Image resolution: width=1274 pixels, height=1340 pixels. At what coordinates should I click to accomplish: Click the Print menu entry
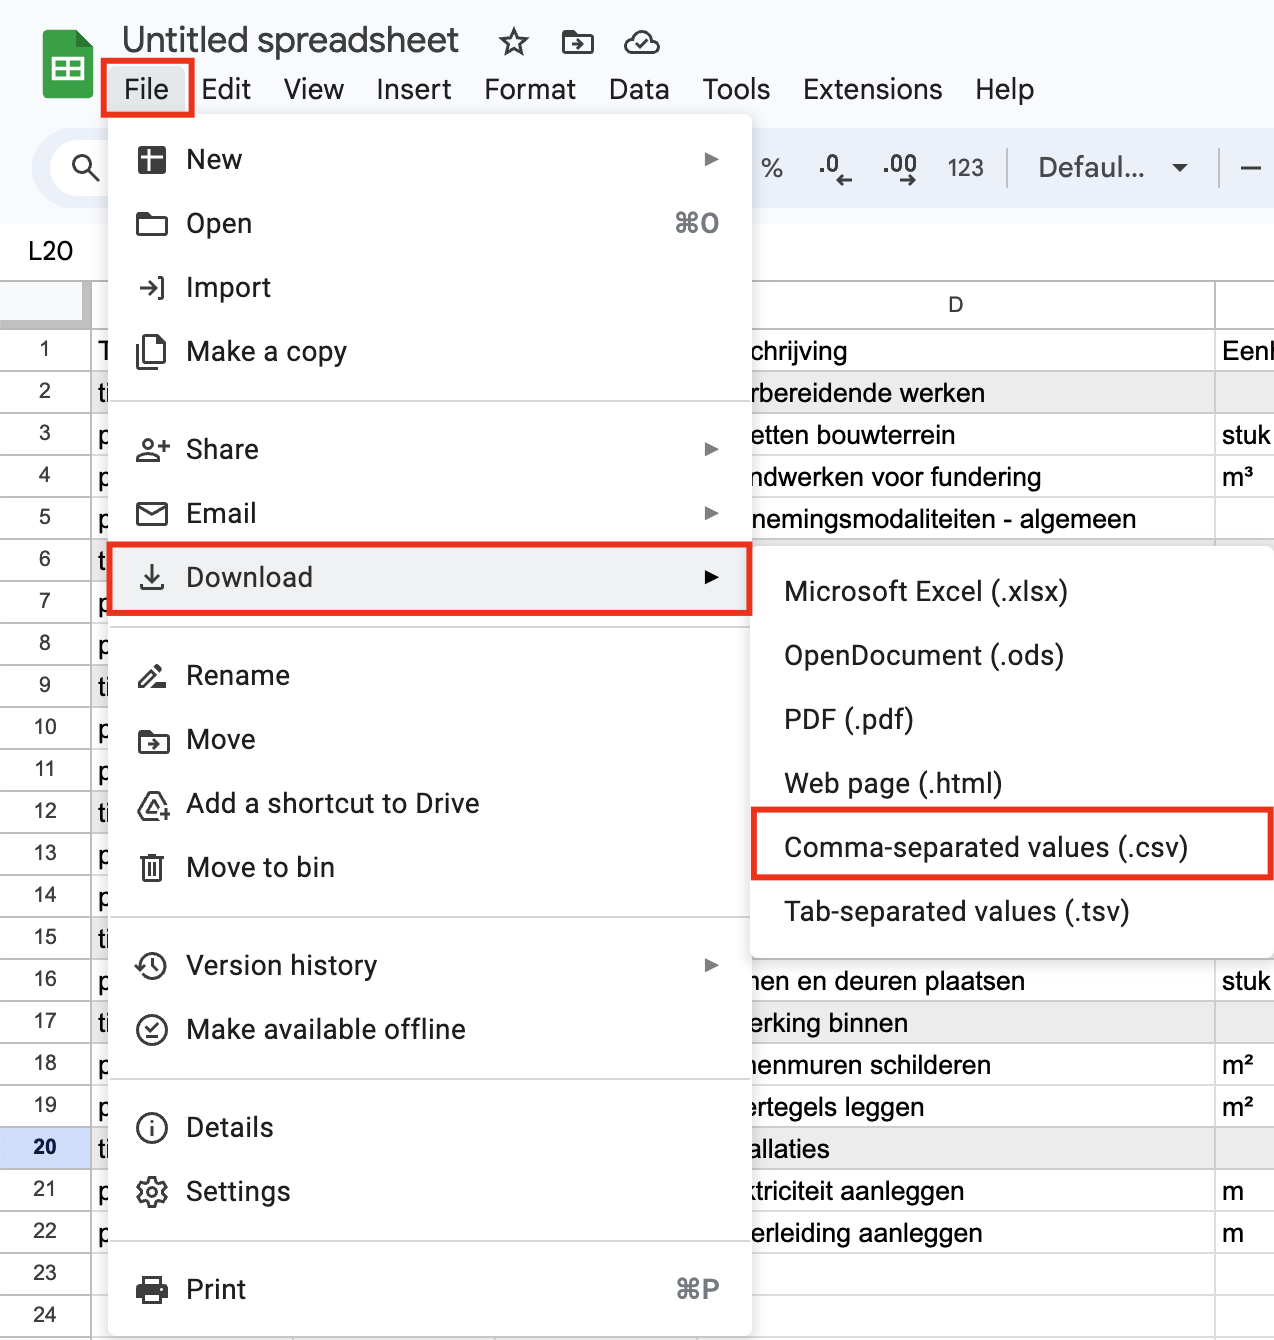click(x=216, y=1289)
